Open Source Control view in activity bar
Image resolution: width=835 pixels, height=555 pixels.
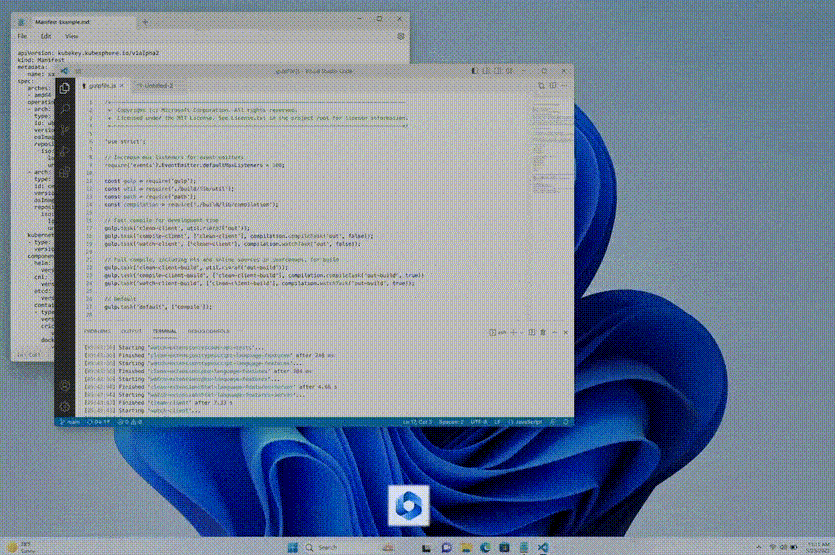[64, 130]
